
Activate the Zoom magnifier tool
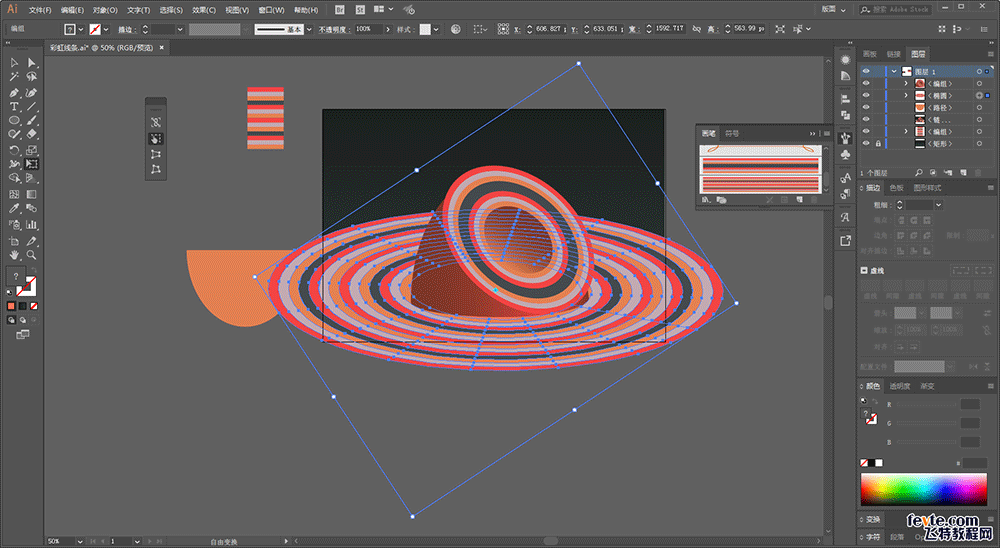tap(32, 255)
